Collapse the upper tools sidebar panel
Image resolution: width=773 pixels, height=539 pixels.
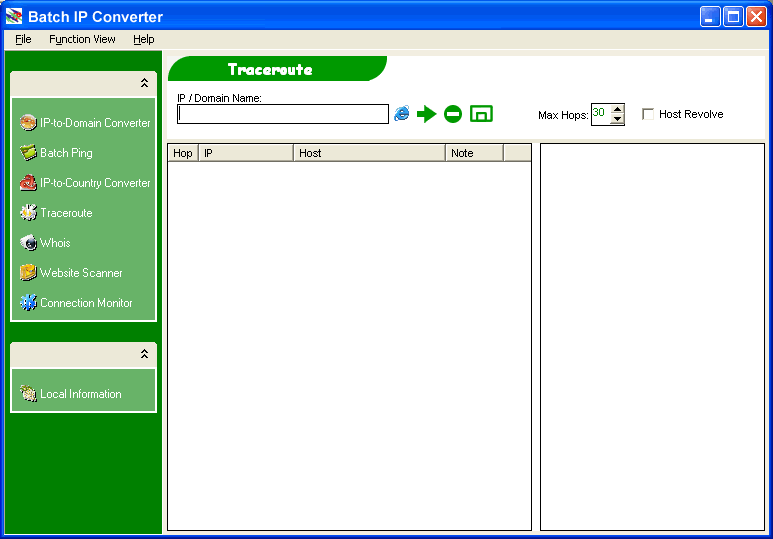[x=144, y=83]
